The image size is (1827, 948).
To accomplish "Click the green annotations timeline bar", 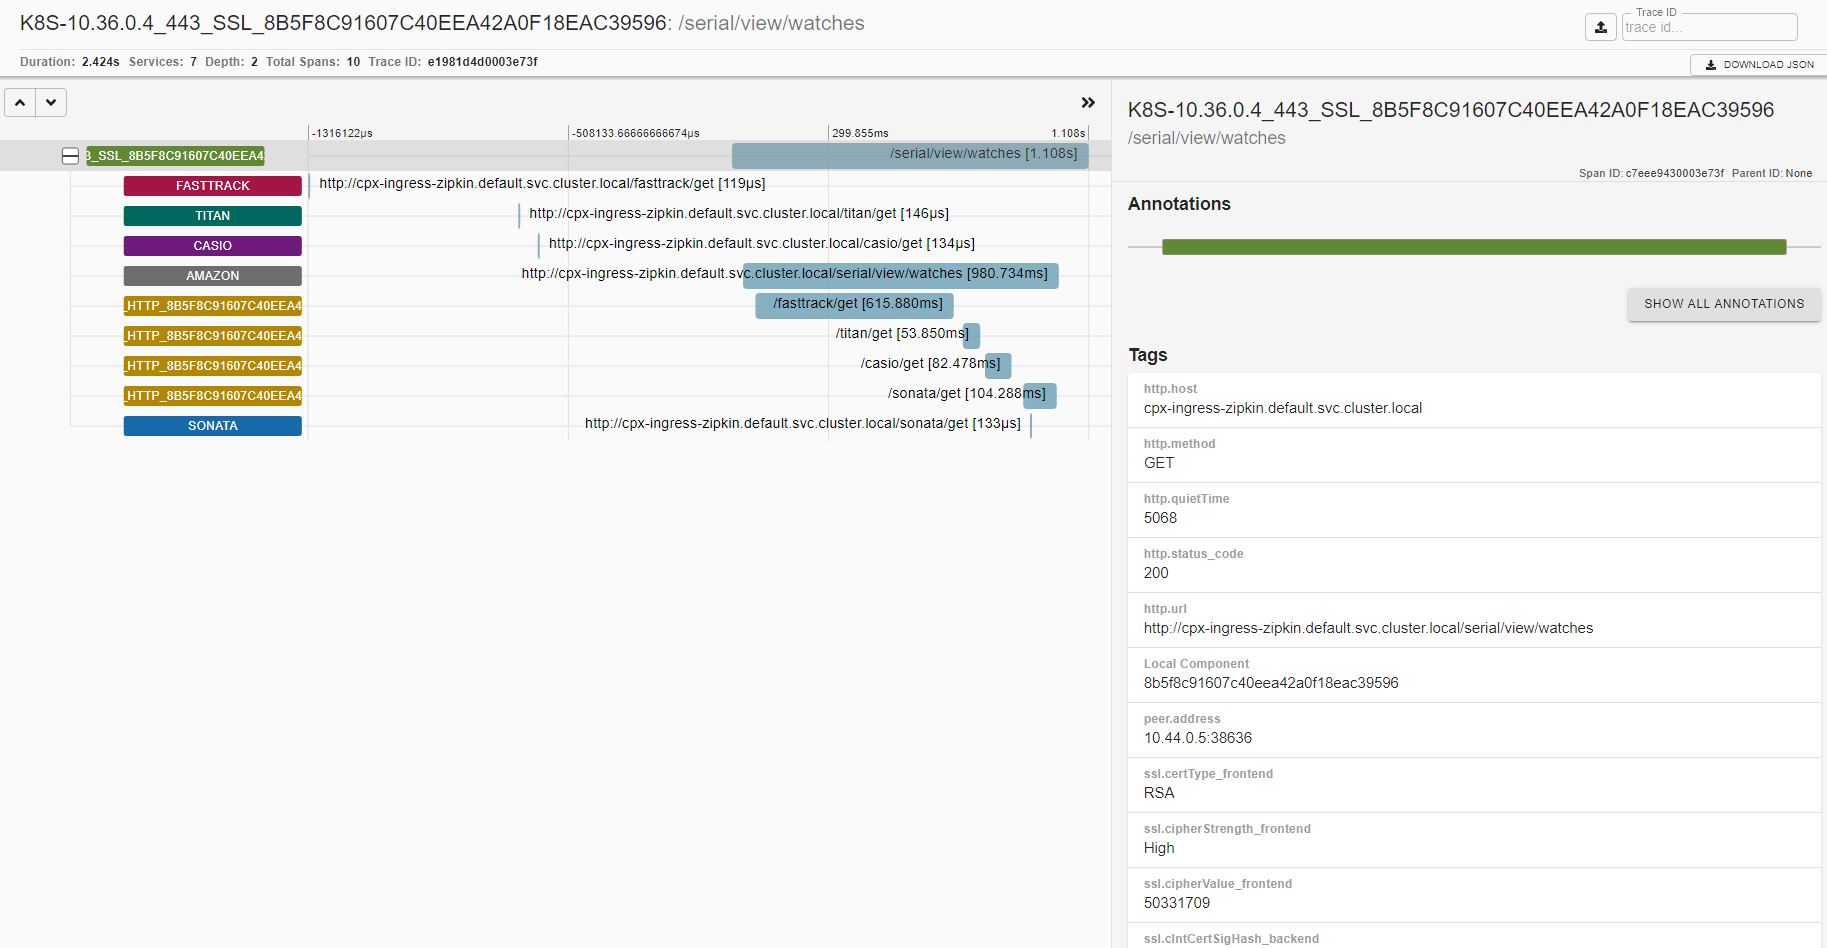I will [1474, 247].
